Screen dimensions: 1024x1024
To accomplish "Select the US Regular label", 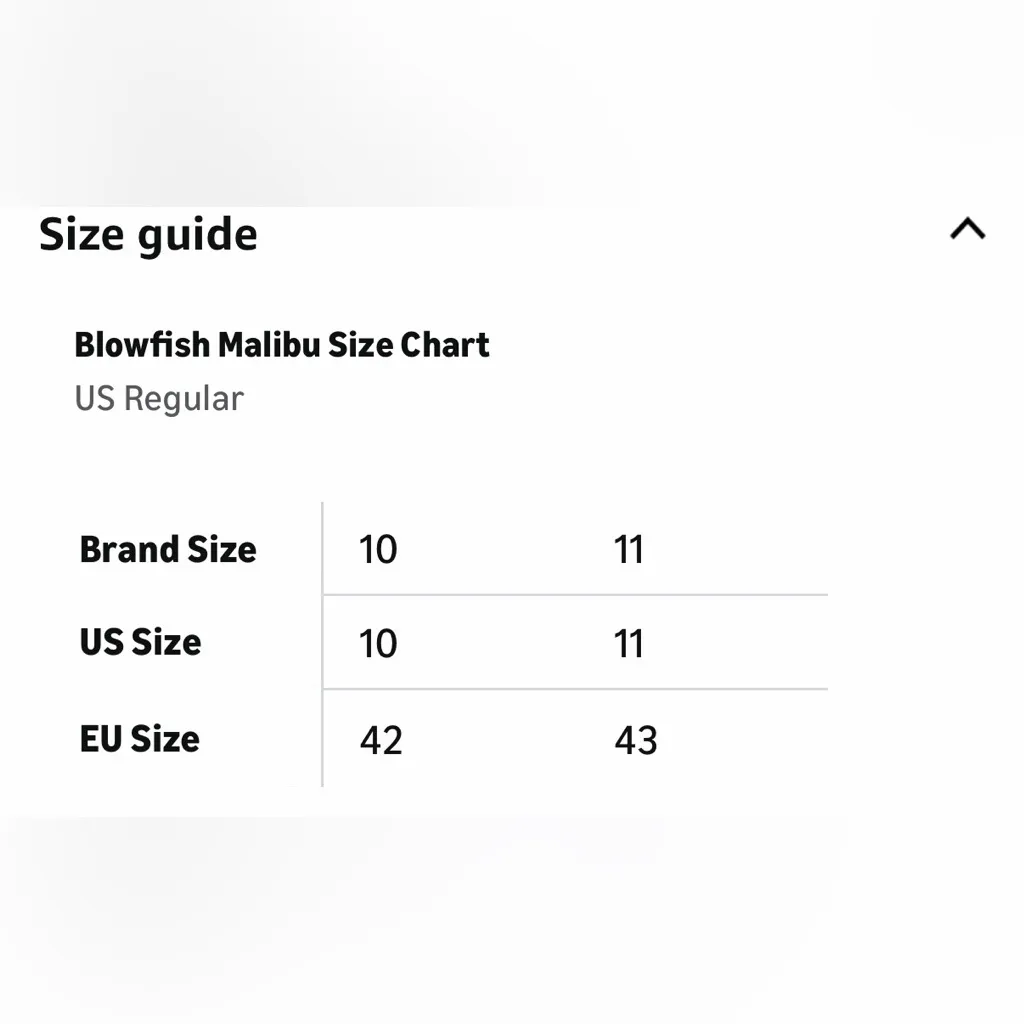I will point(159,398).
